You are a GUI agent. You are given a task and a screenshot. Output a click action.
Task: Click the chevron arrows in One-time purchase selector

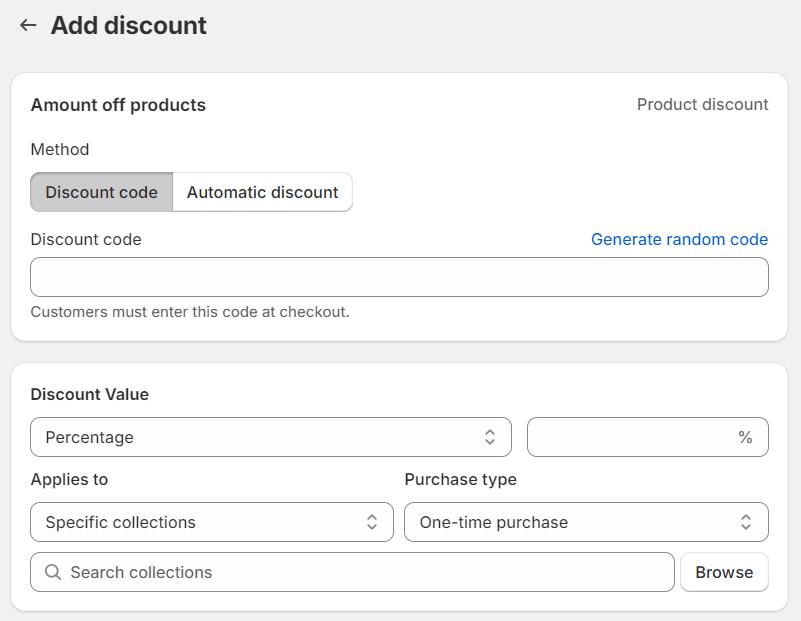tap(746, 522)
